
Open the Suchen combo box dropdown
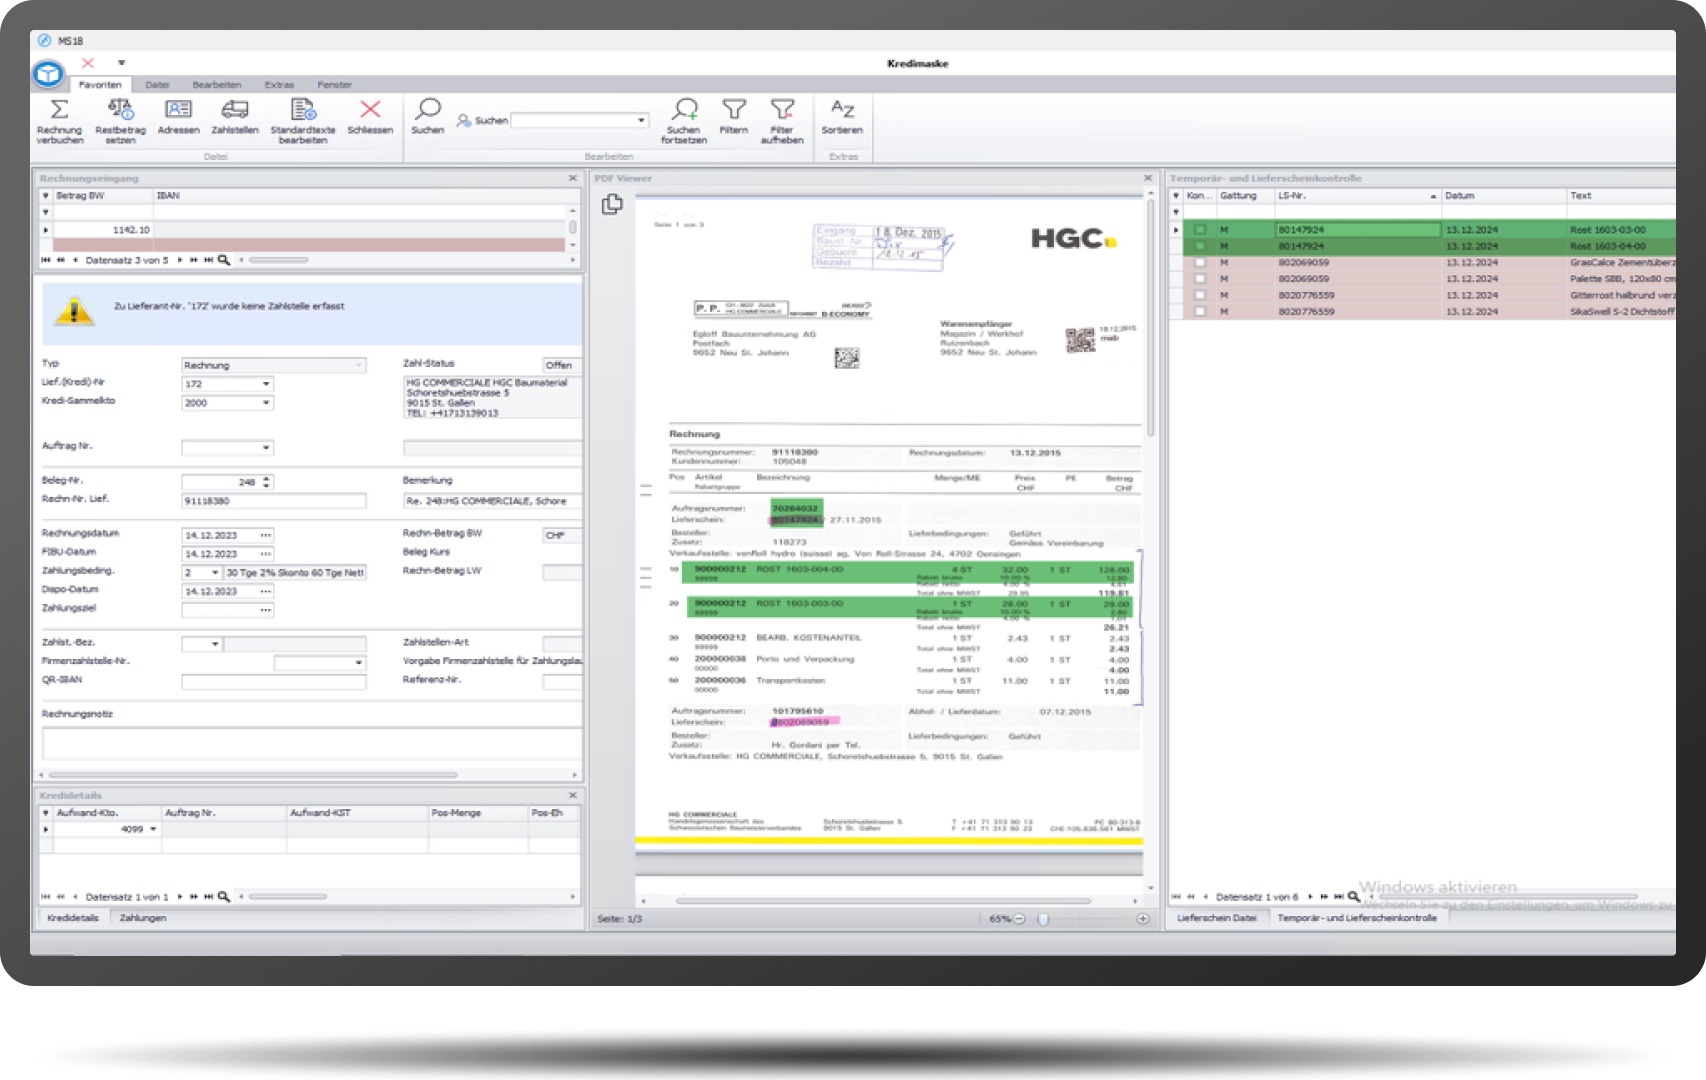[x=642, y=121]
